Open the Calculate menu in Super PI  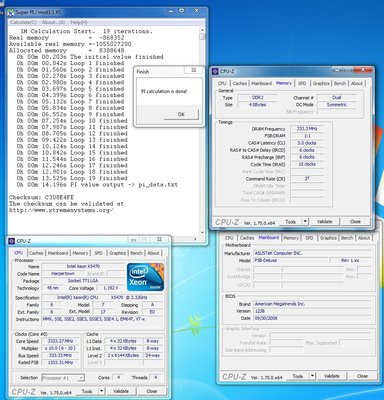(23, 22)
